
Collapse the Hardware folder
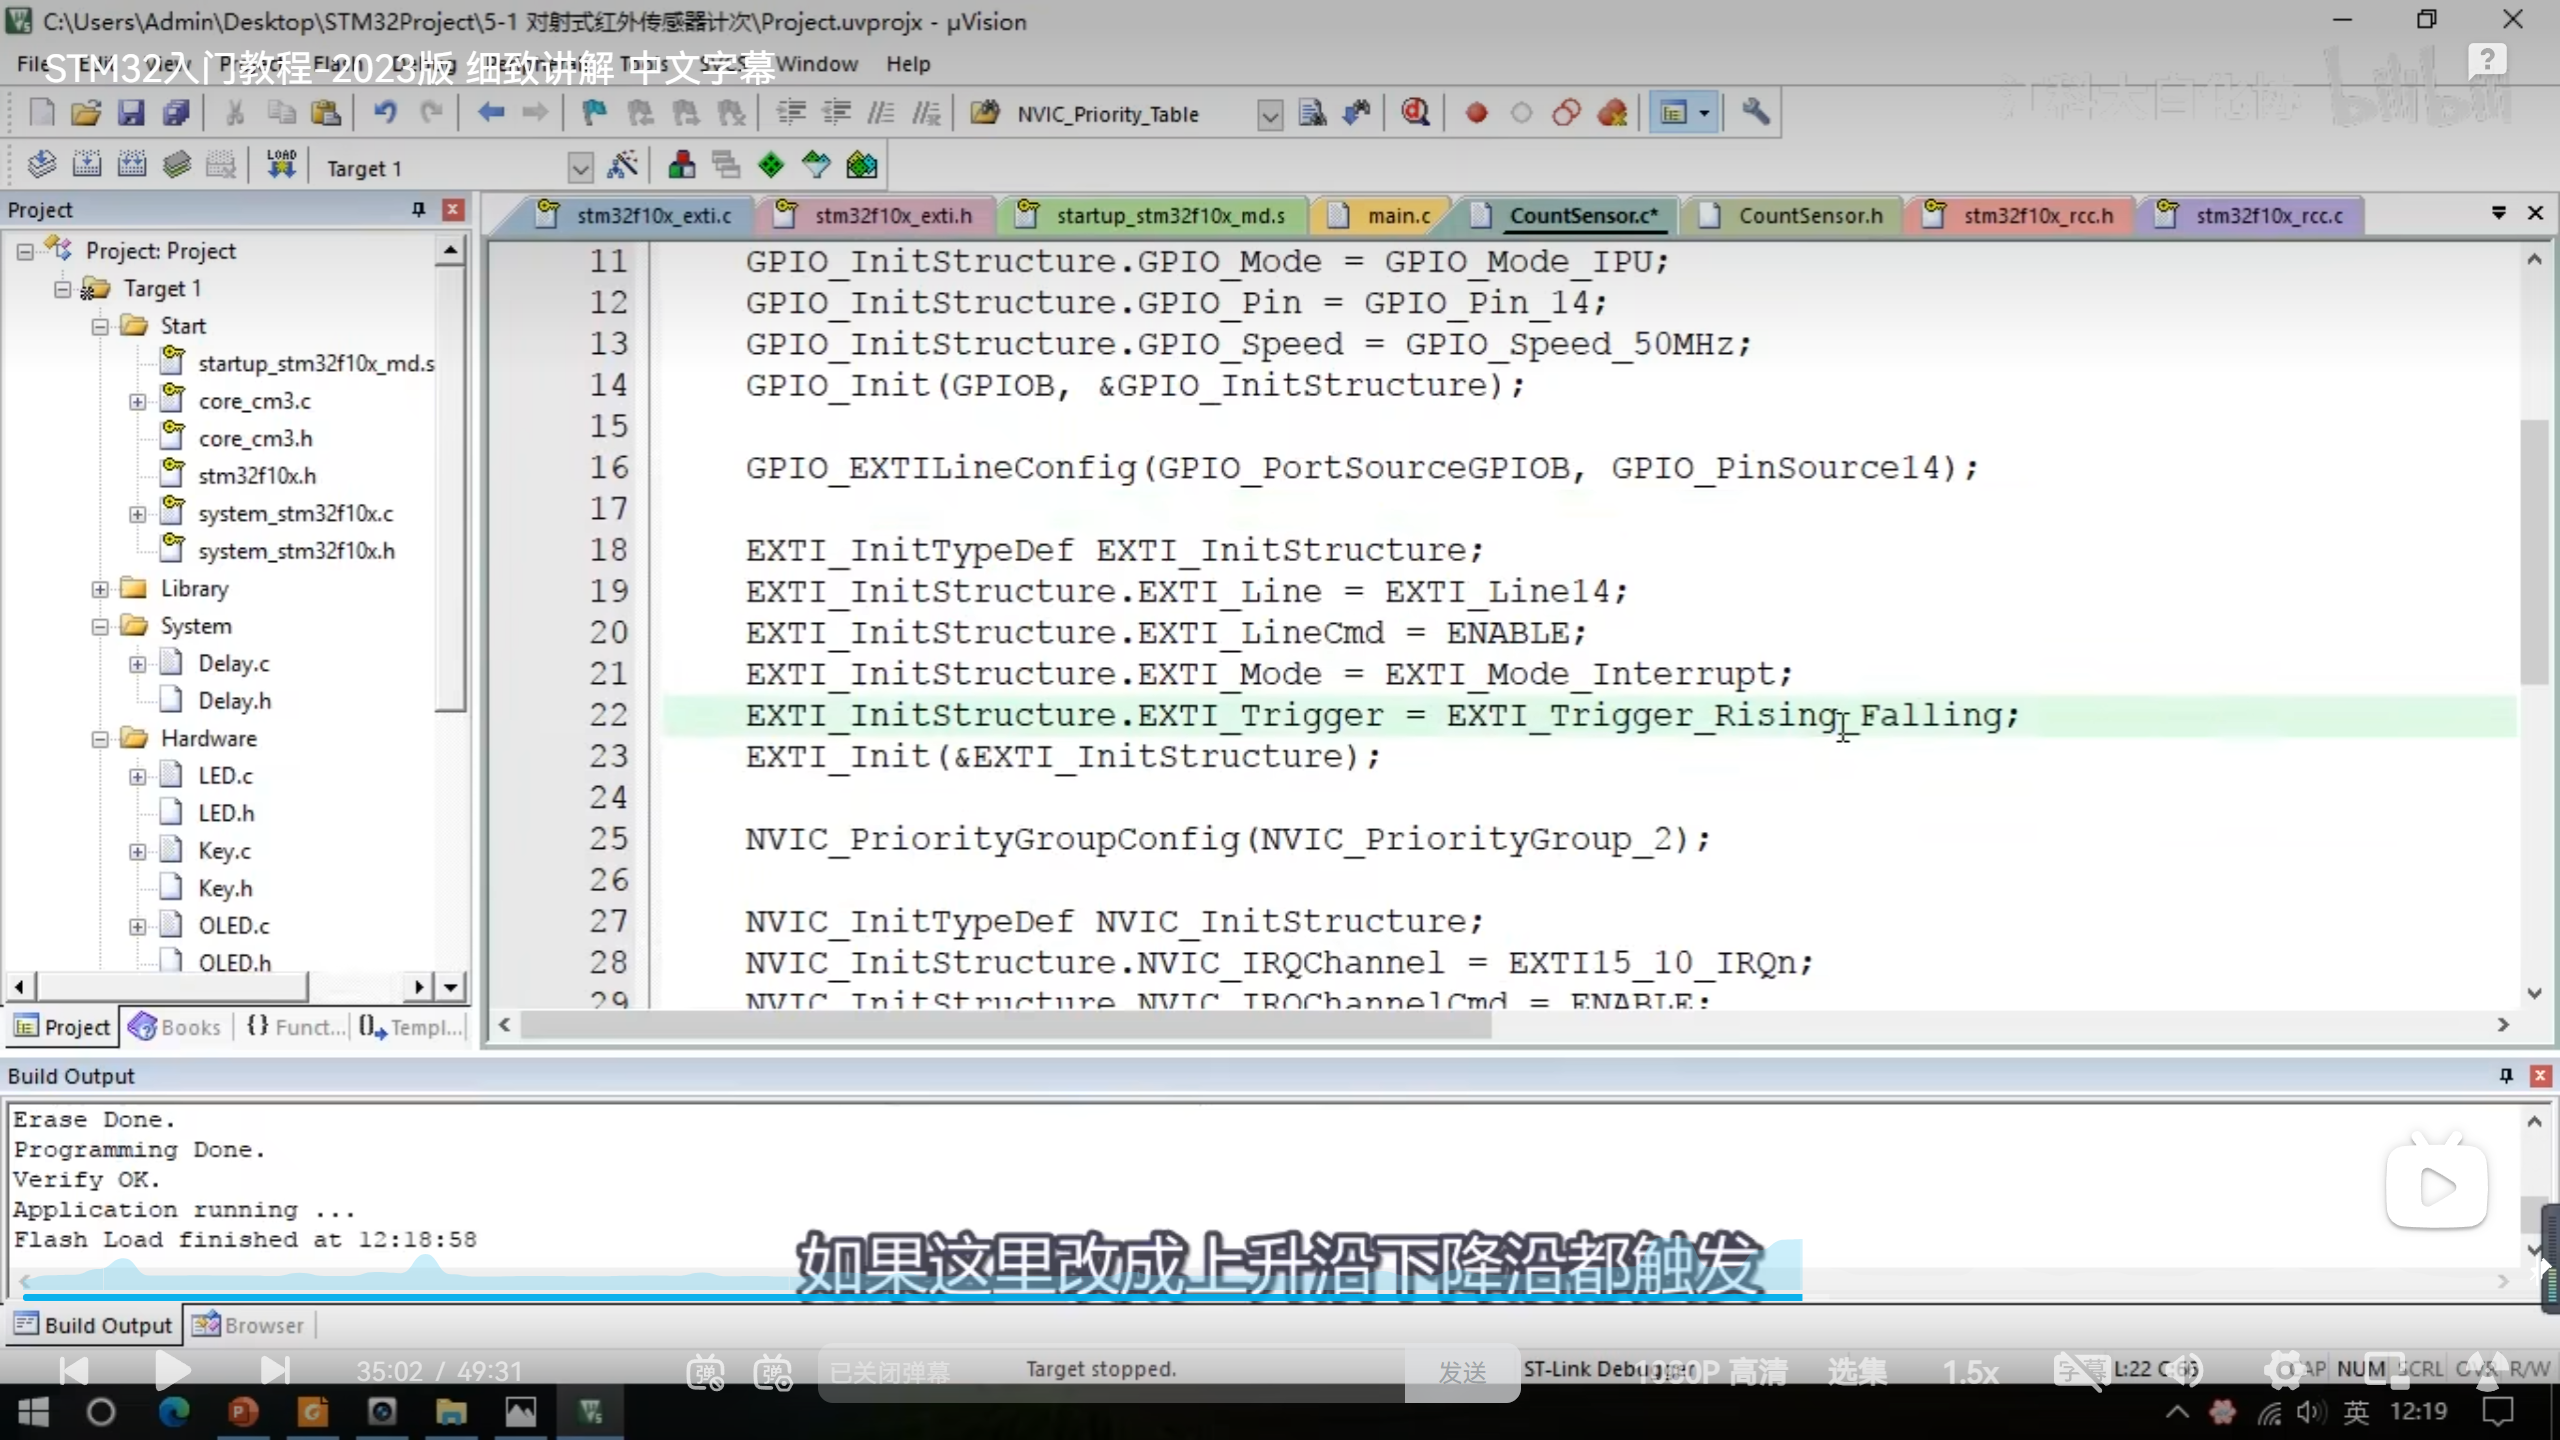[100, 739]
